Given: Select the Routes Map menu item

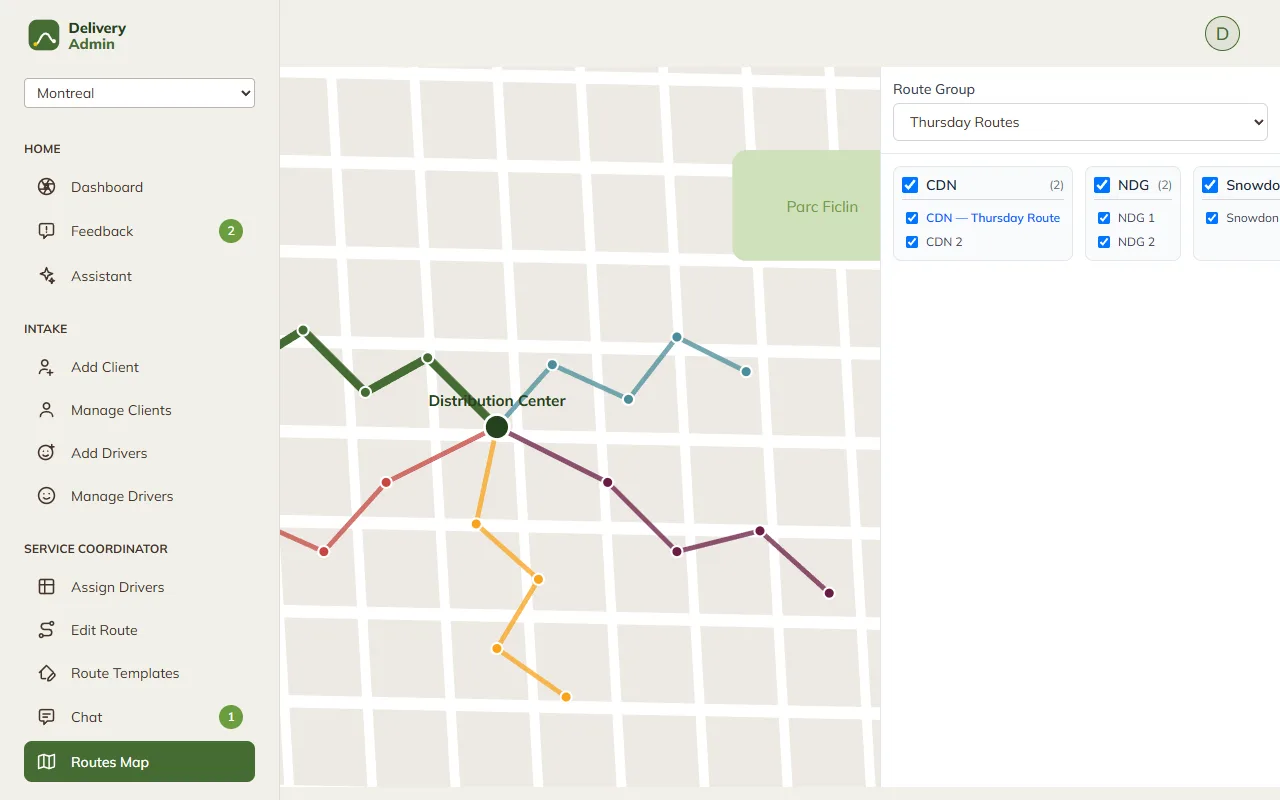Looking at the screenshot, I should coord(139,762).
